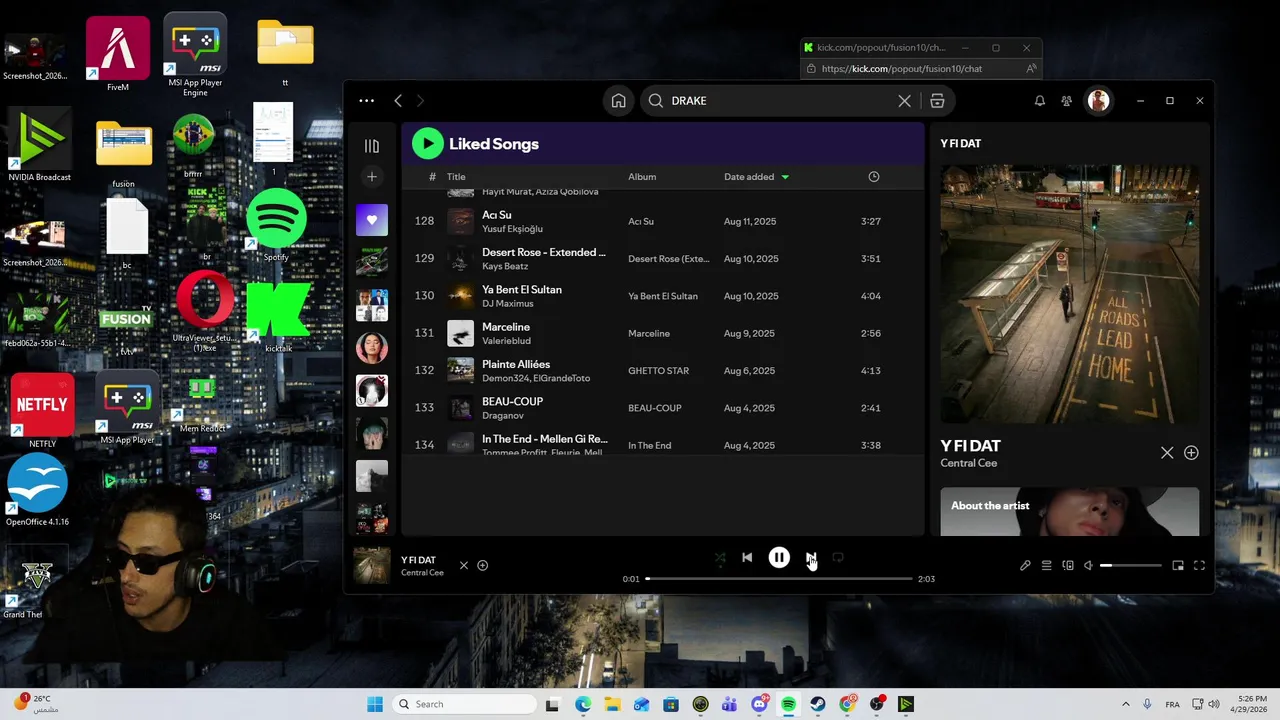Open artist Kays Beatz
Screen dimensions: 1280x720
pos(505,266)
